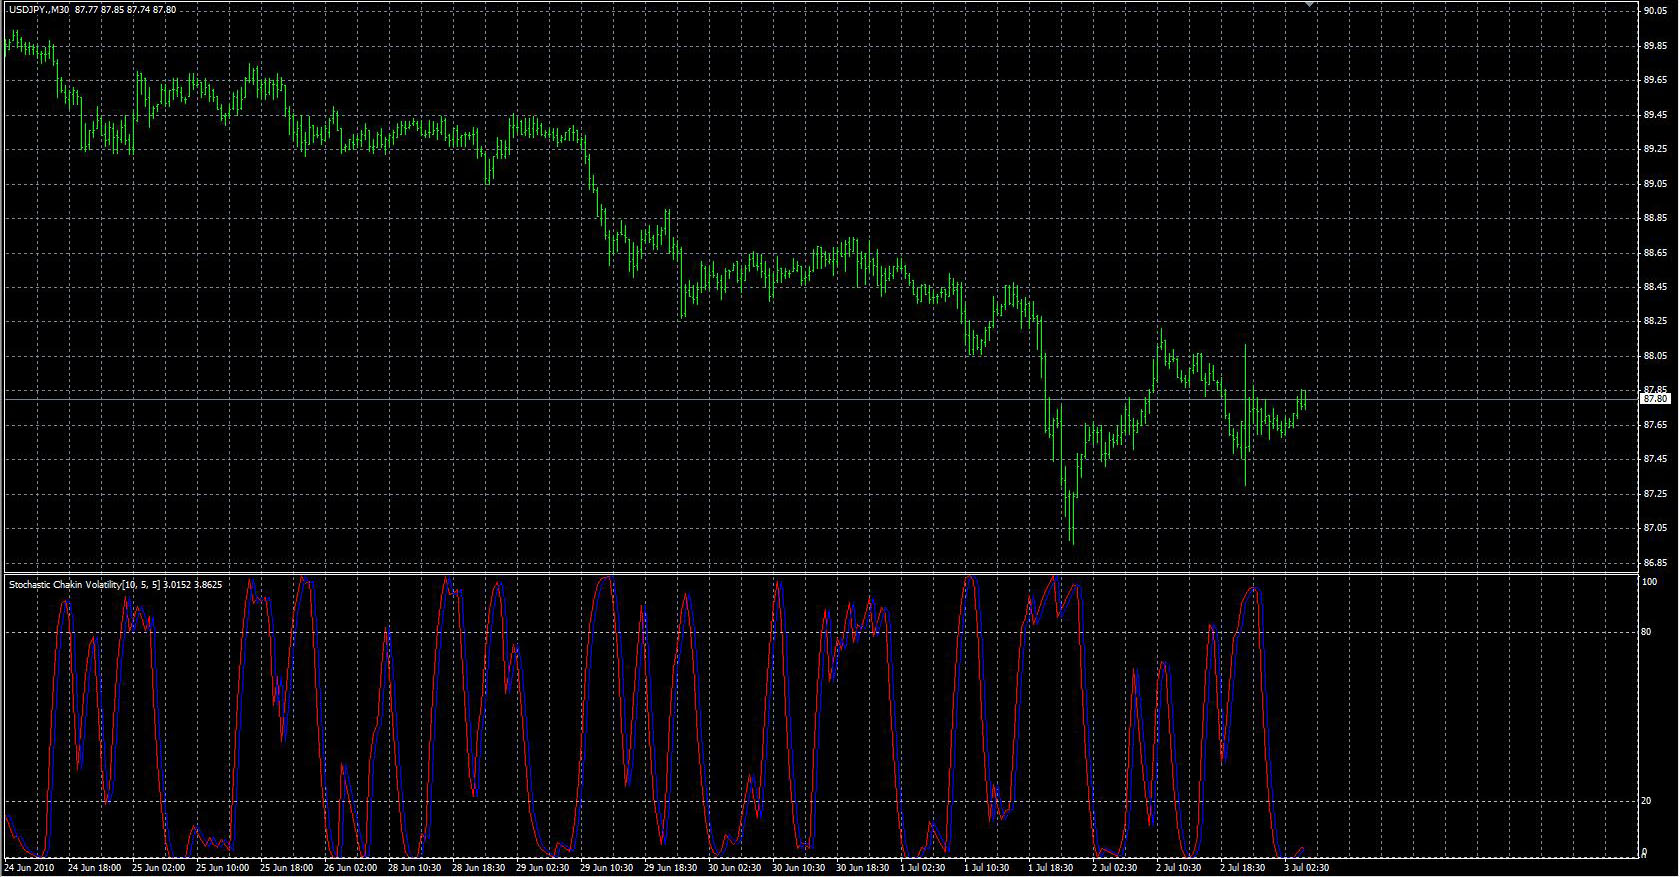Click the indicator level 100 scale label
Viewport: 1680px width, 877px height.
pos(1650,582)
